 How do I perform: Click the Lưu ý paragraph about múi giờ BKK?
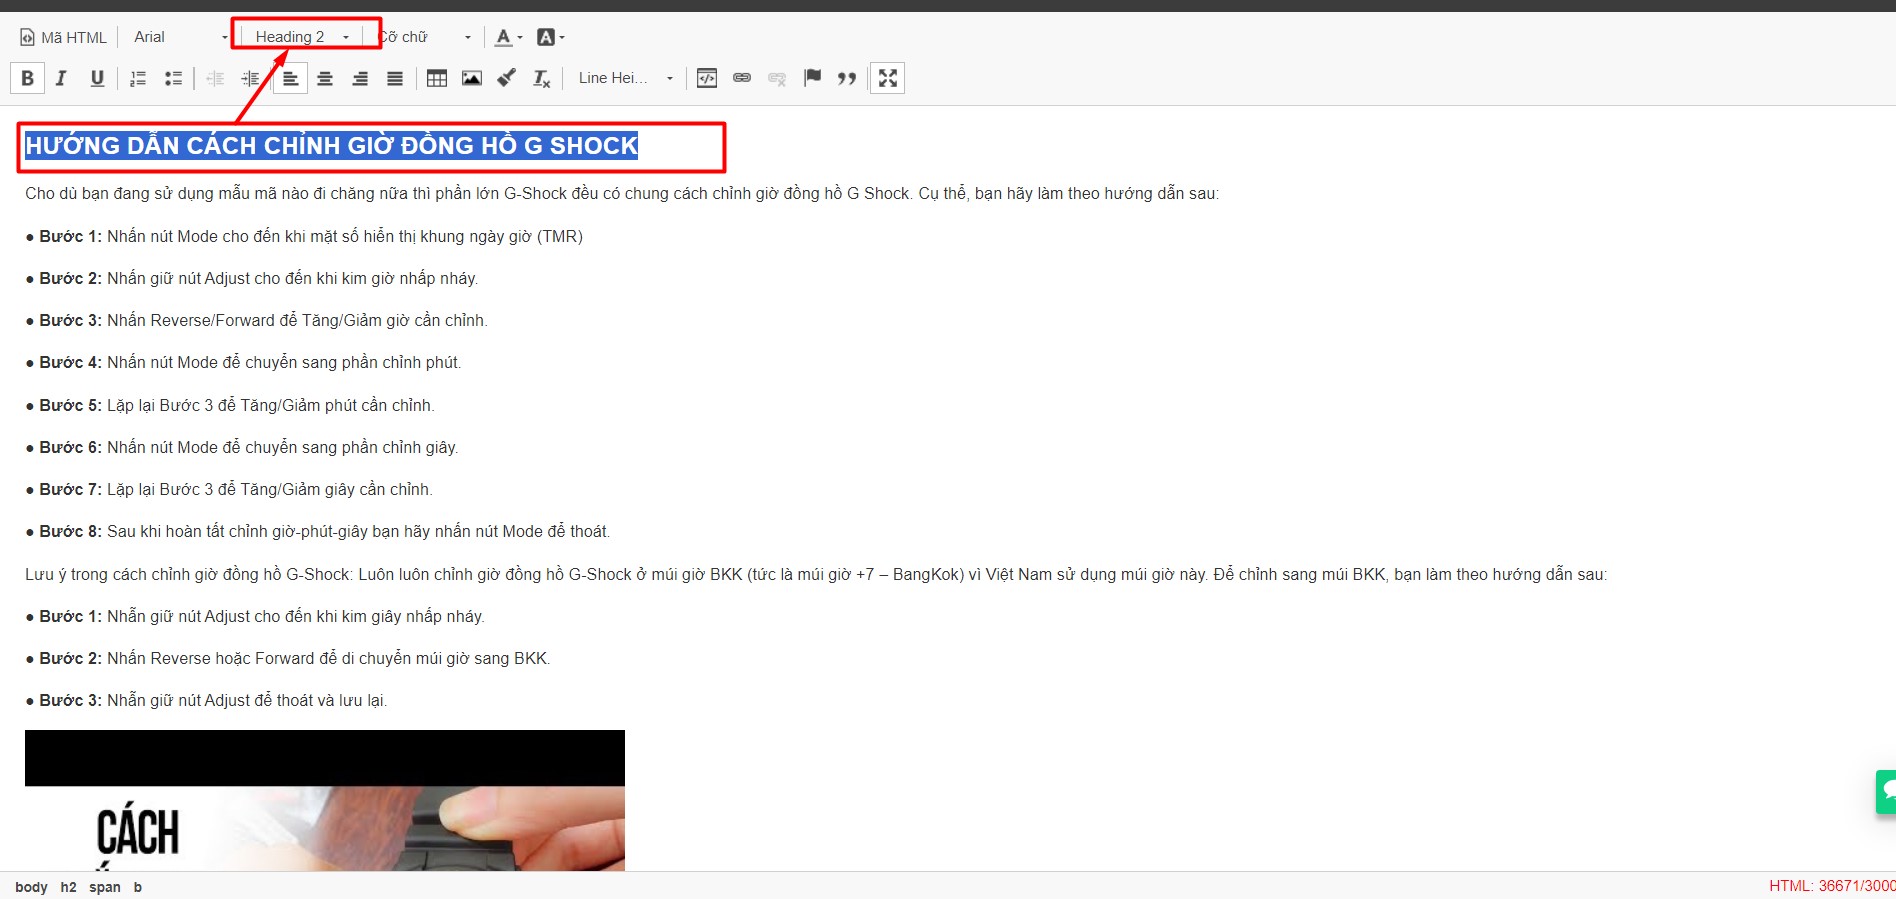coord(816,574)
